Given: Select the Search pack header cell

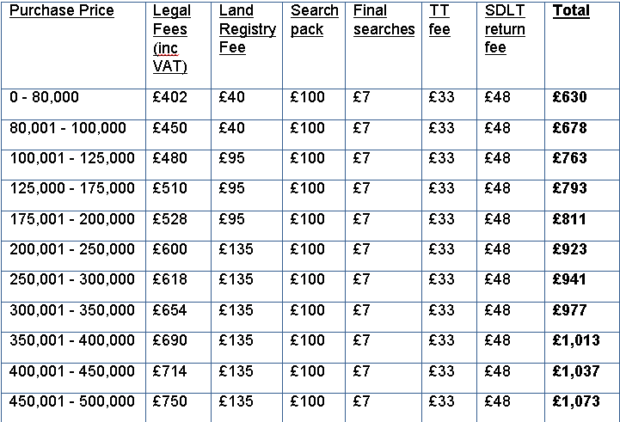Looking at the screenshot, I should pyautogui.click(x=314, y=20).
